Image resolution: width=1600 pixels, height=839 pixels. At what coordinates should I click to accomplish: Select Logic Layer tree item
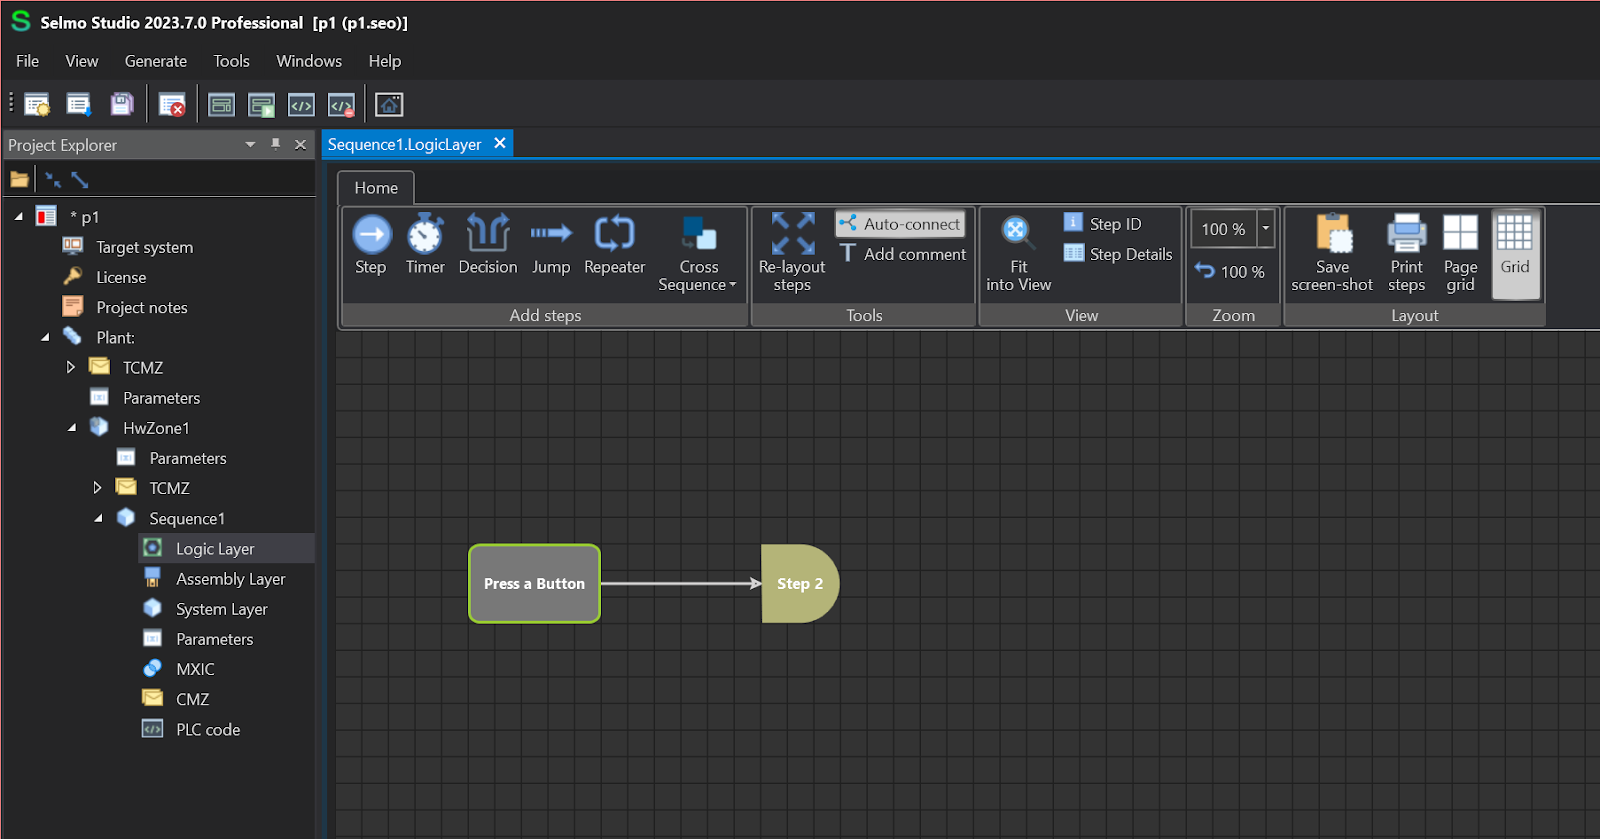[215, 548]
